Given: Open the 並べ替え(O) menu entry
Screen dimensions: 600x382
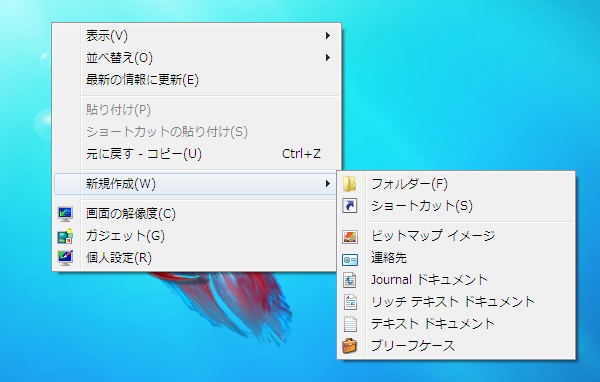Looking at the screenshot, I should 196,58.
